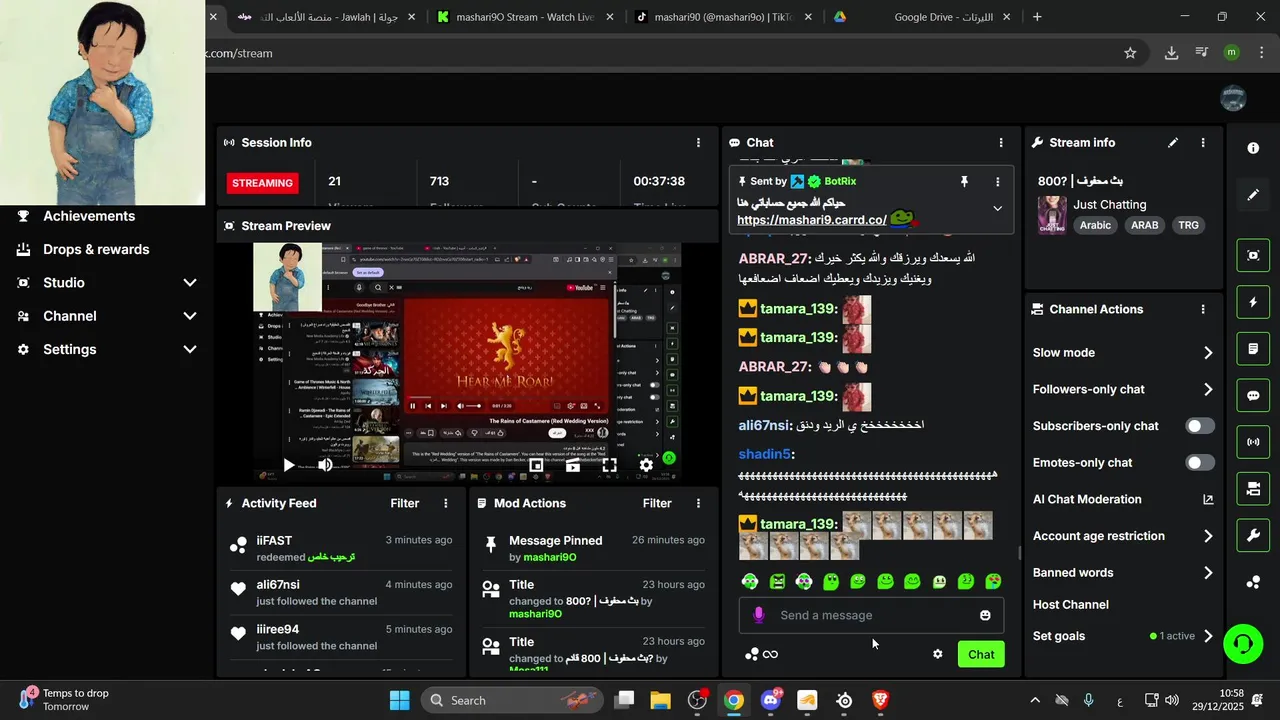Viewport: 1280px width, 720px height.
Task: Open AI Chat Moderation external link
Action: tap(1208, 500)
